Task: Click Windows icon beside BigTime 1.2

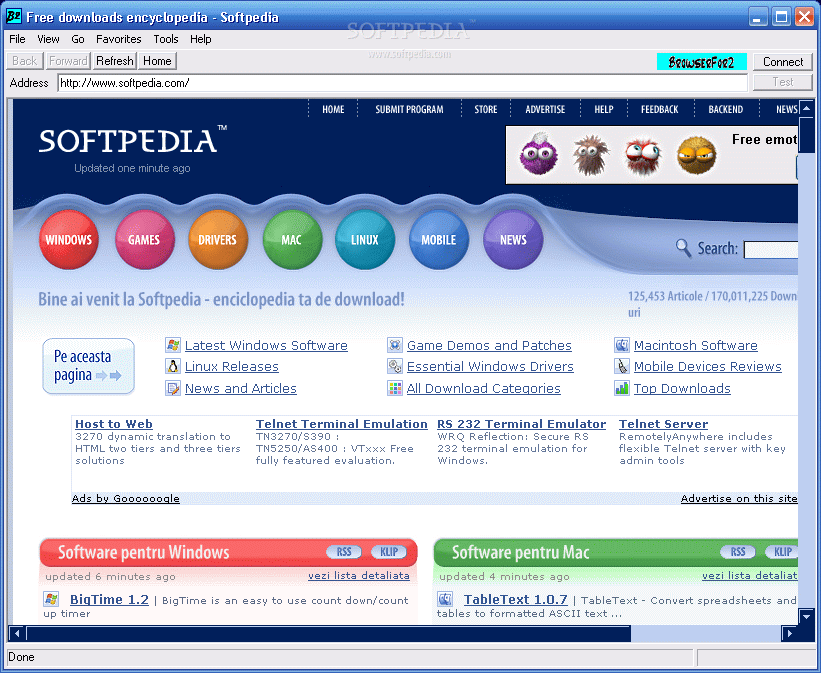Action: [51, 599]
